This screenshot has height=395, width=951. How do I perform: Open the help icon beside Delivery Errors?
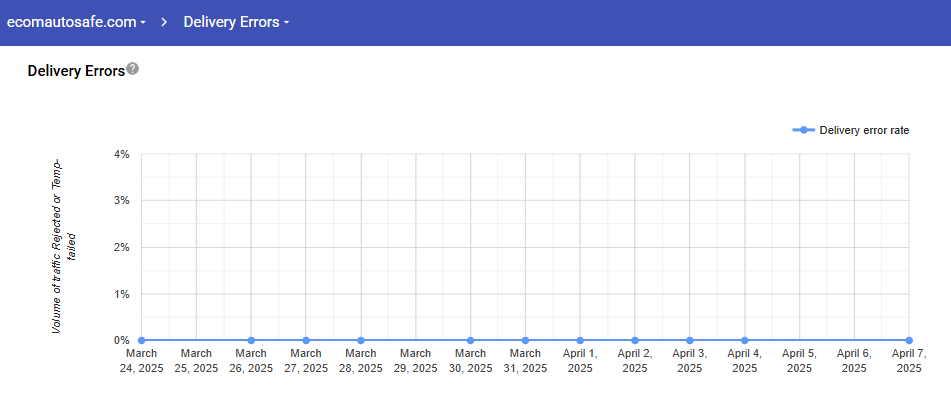point(133,69)
